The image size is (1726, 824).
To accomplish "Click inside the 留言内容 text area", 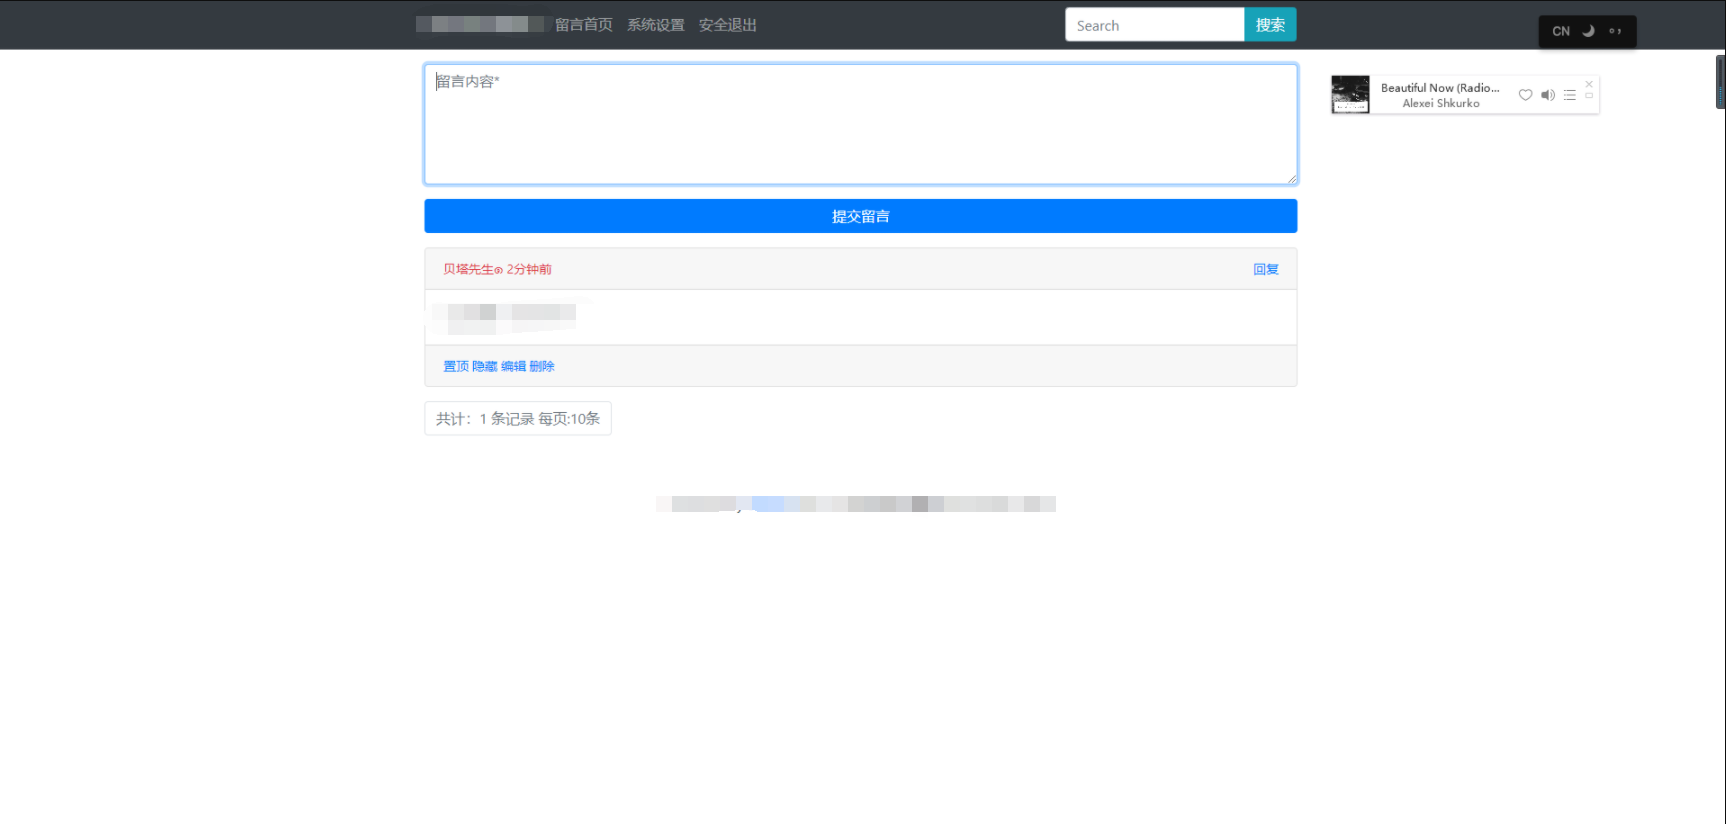I will [x=860, y=124].
